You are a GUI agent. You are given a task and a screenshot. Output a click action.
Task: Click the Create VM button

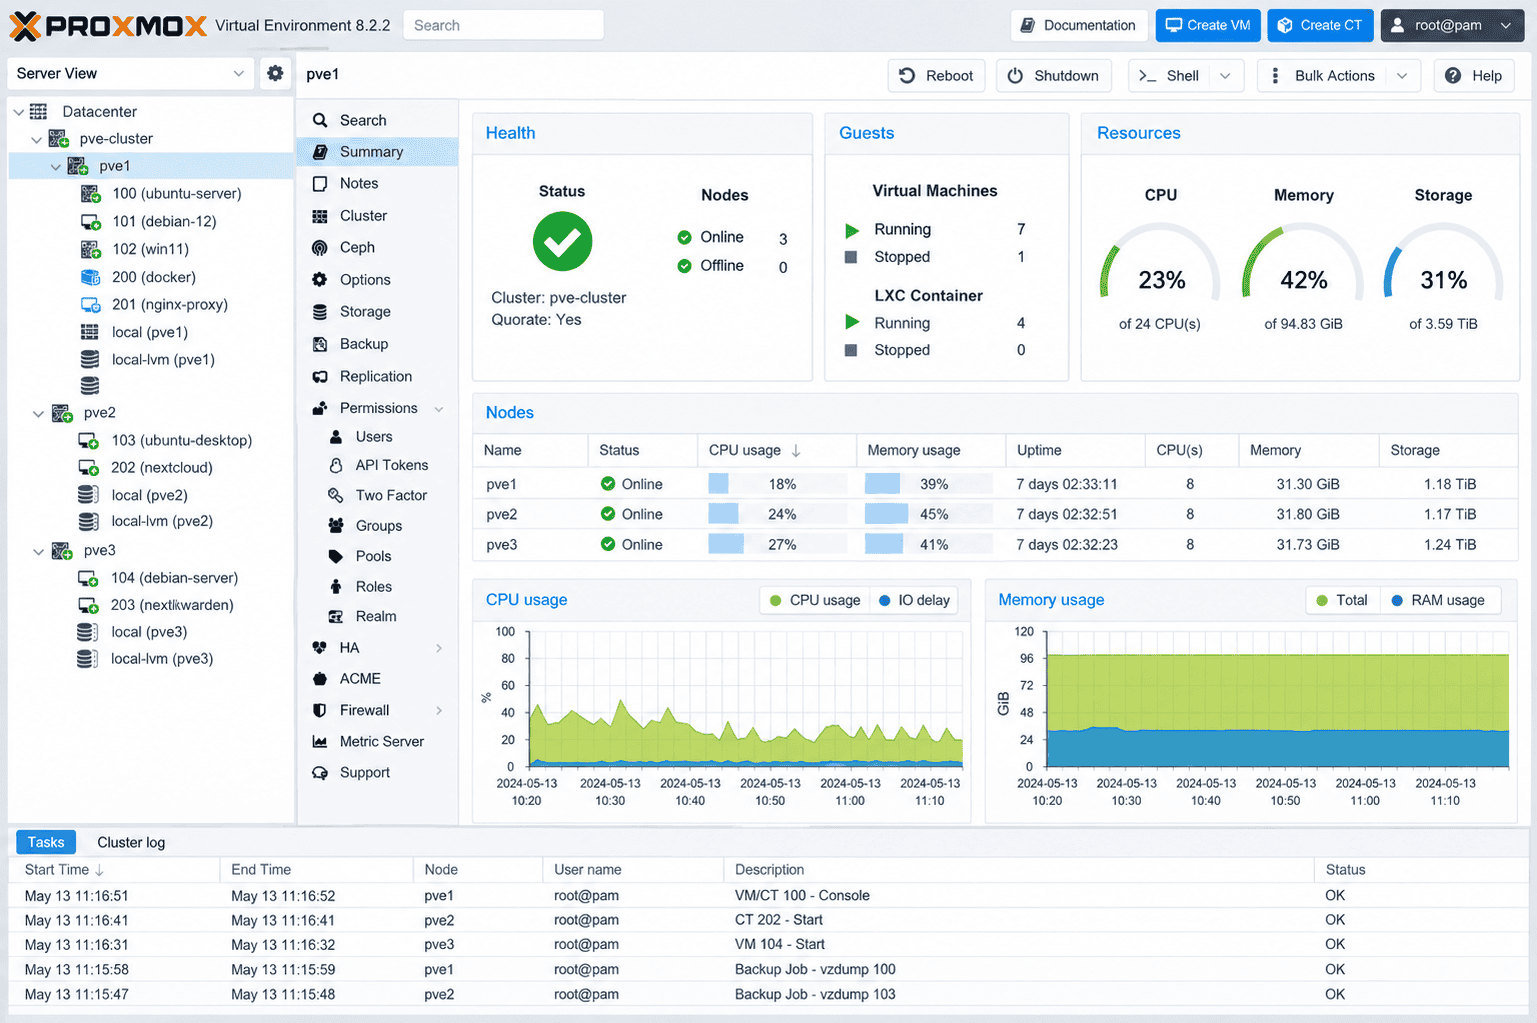[x=1208, y=26]
